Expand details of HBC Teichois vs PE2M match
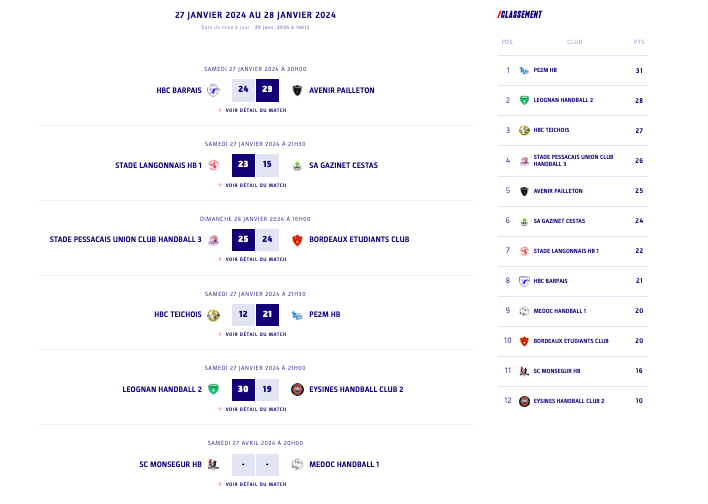 255,334
